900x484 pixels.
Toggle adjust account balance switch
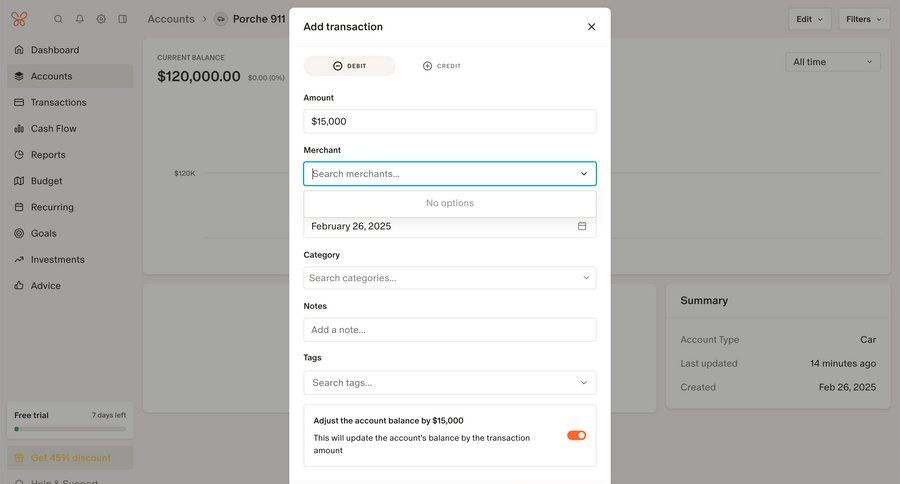[x=576, y=435]
